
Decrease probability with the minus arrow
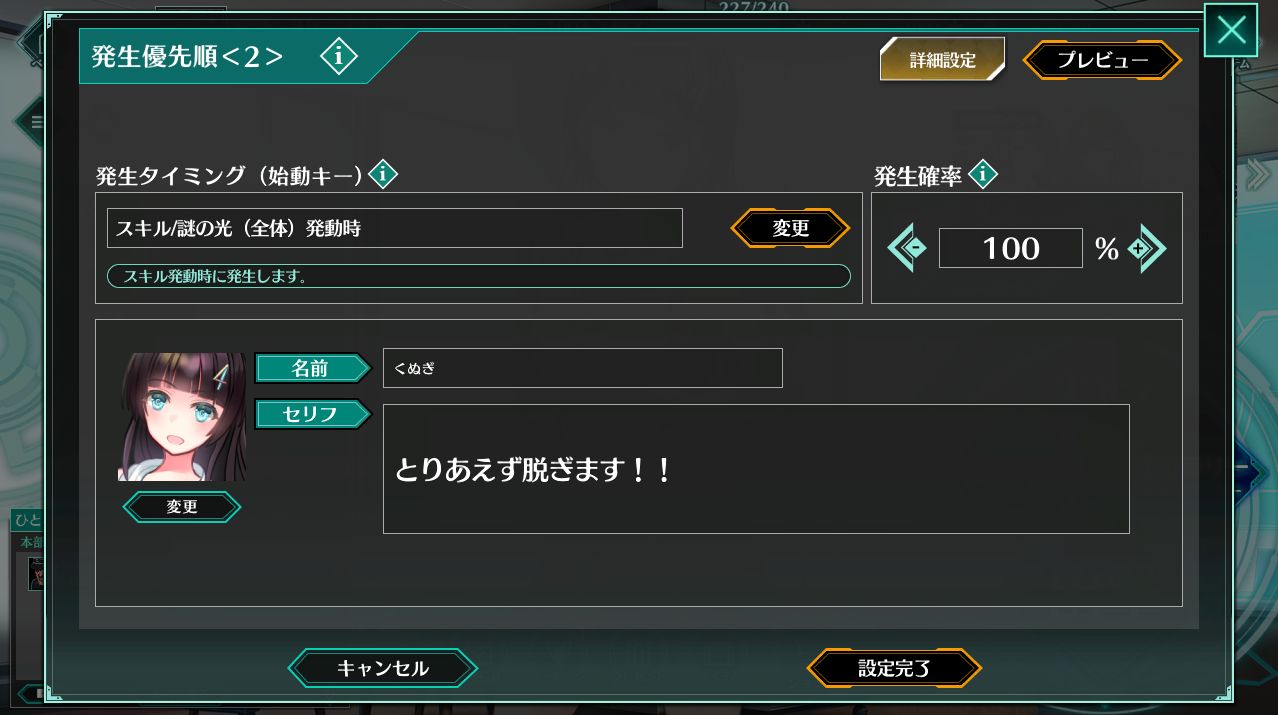908,248
